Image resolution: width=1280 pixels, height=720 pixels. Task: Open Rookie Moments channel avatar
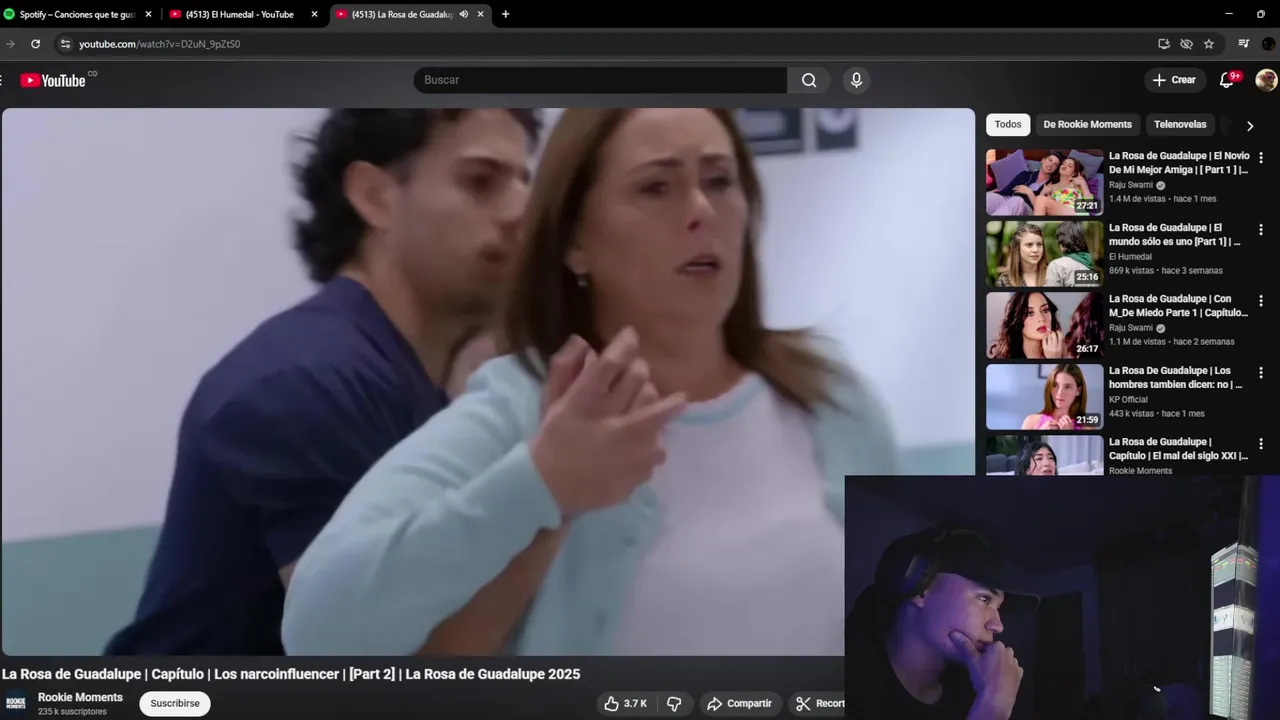(x=16, y=704)
